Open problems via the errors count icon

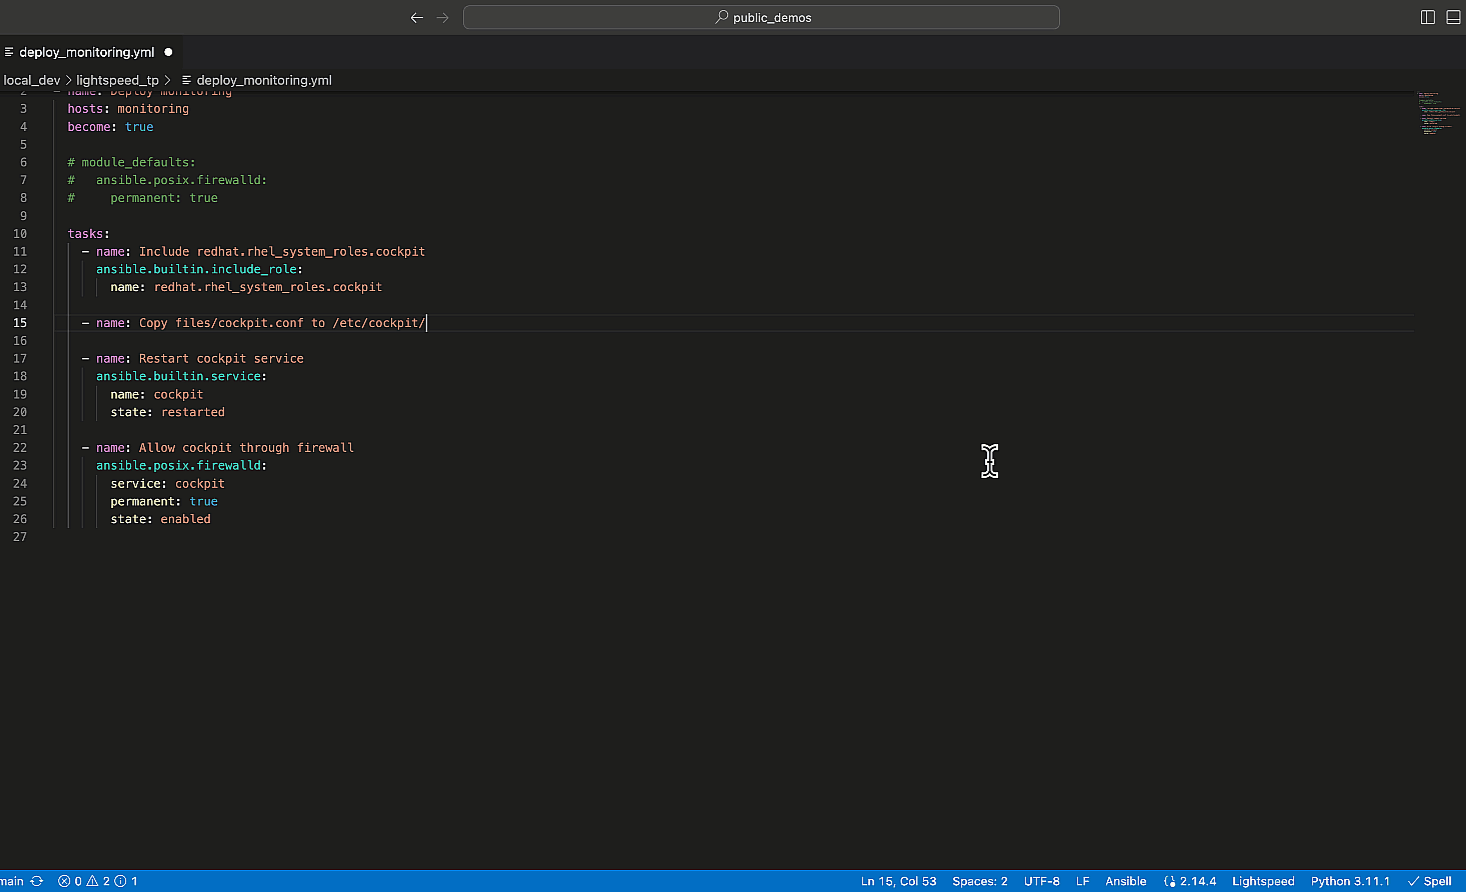65,881
